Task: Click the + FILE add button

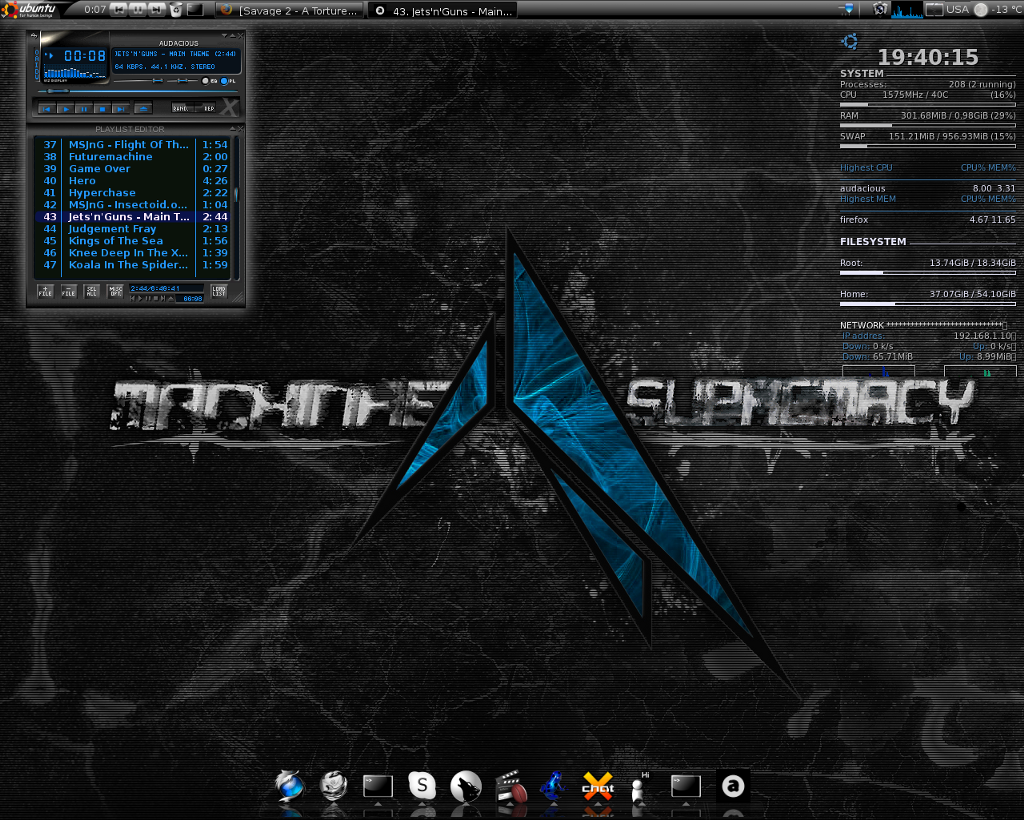Action: (x=45, y=291)
